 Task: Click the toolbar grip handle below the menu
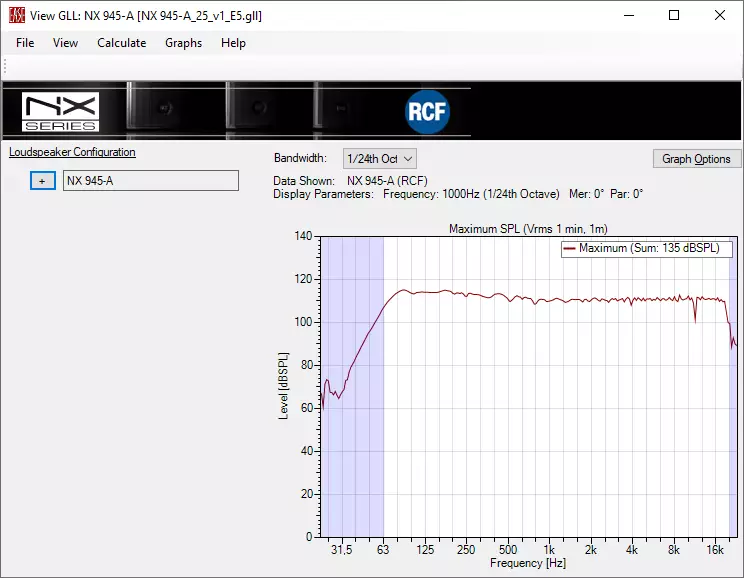(x=5, y=66)
